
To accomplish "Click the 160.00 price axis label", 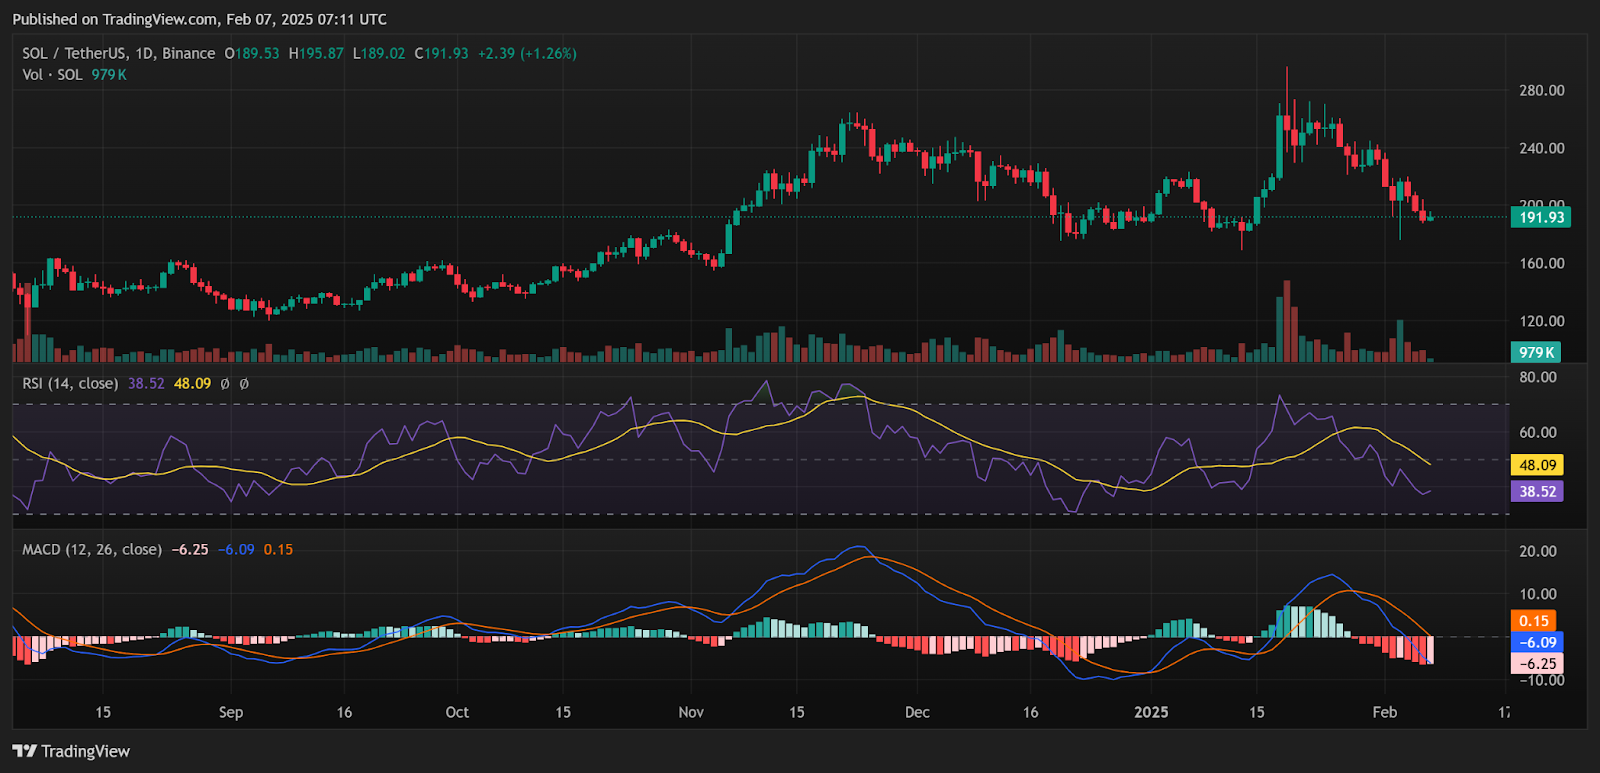I will [x=1541, y=264].
